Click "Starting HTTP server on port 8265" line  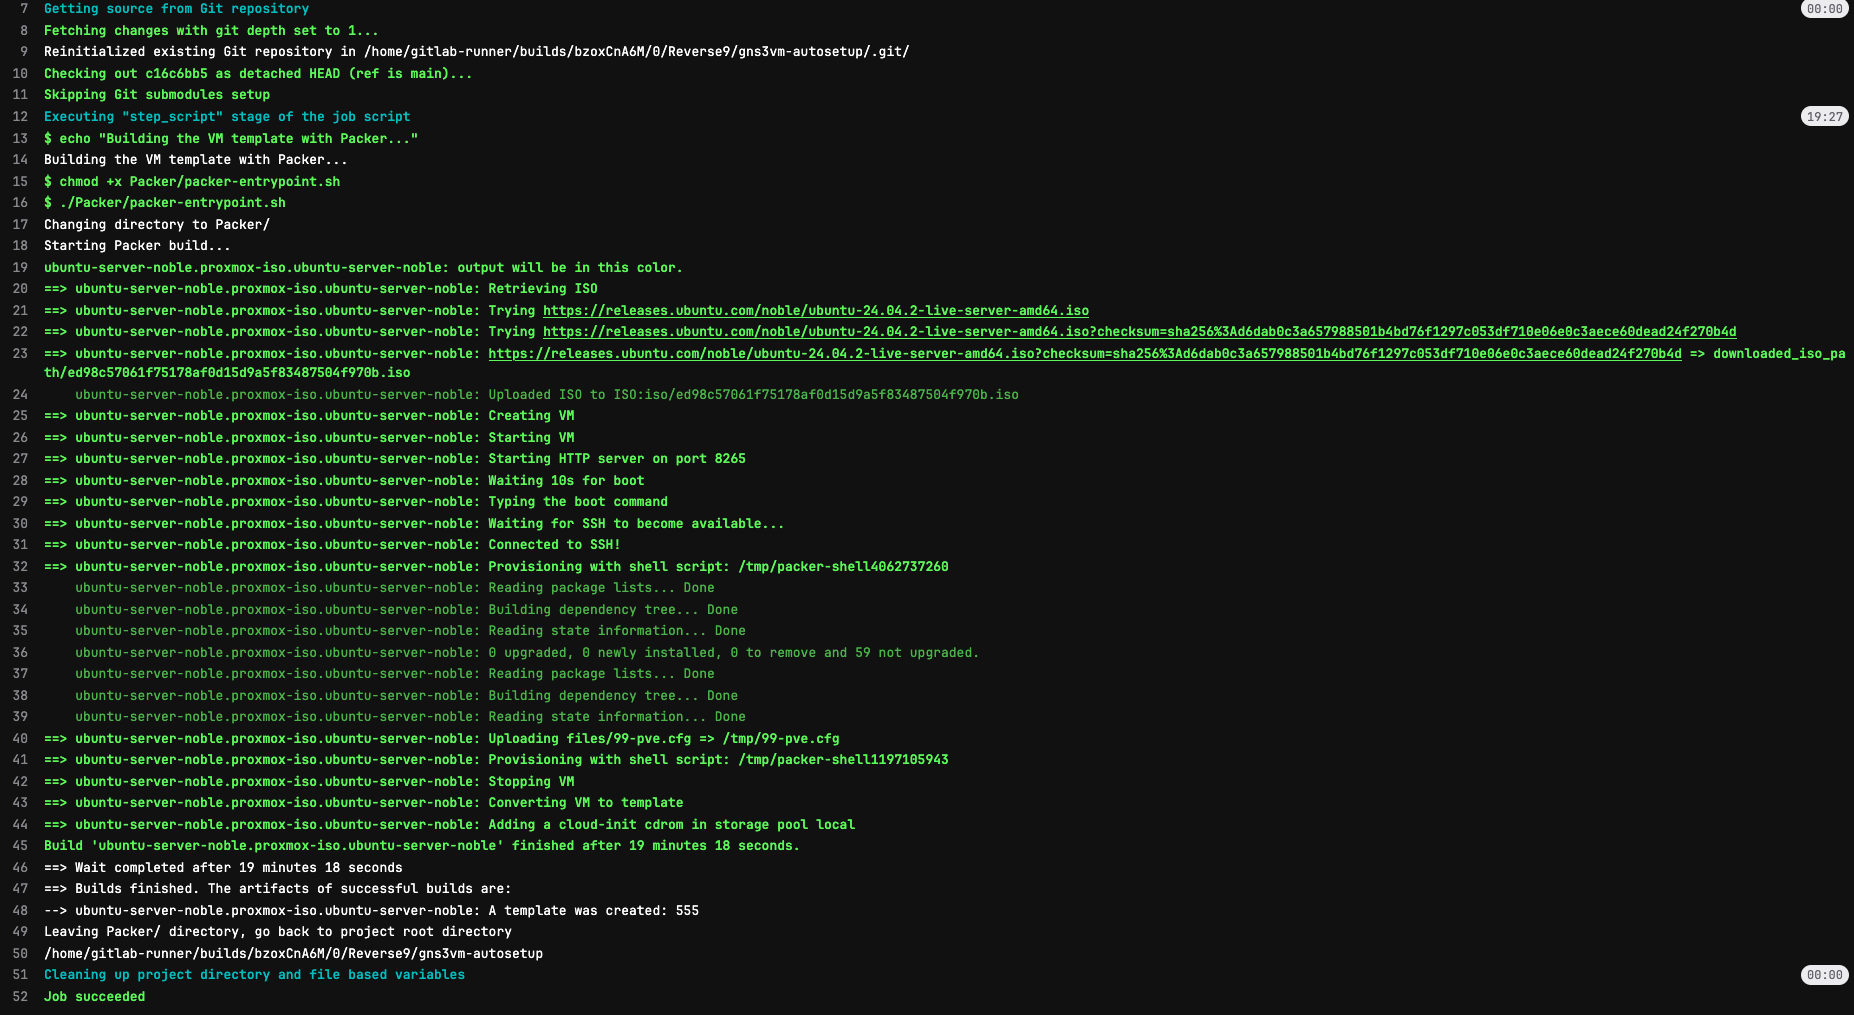[395, 459]
